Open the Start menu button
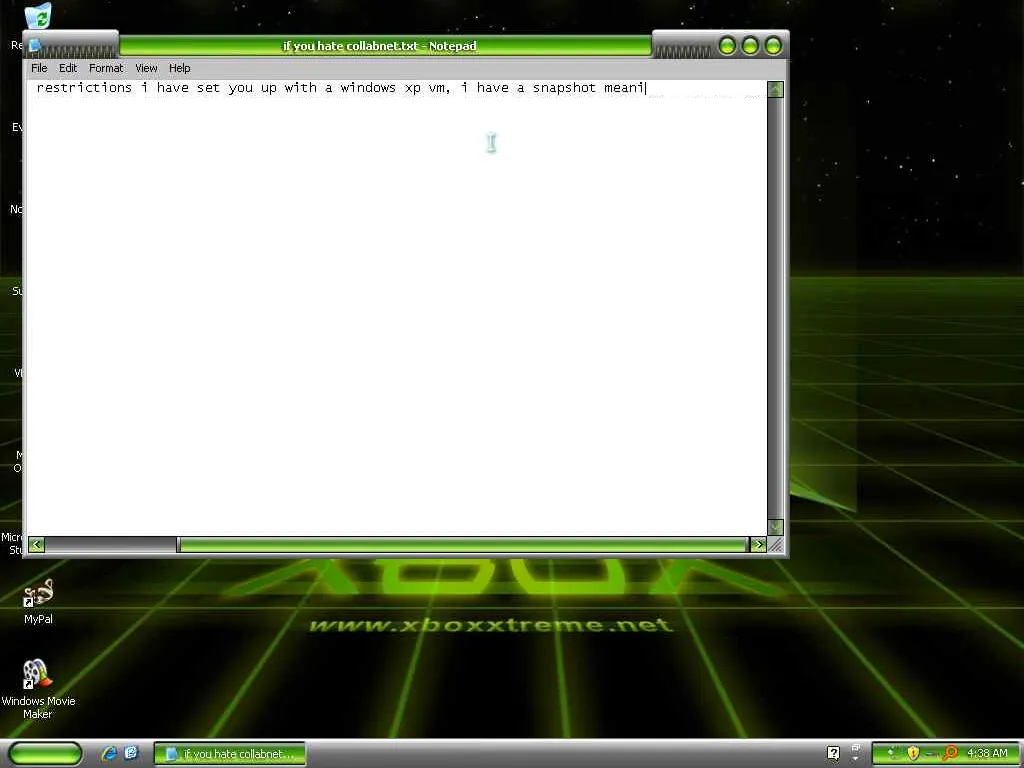 tap(45, 753)
